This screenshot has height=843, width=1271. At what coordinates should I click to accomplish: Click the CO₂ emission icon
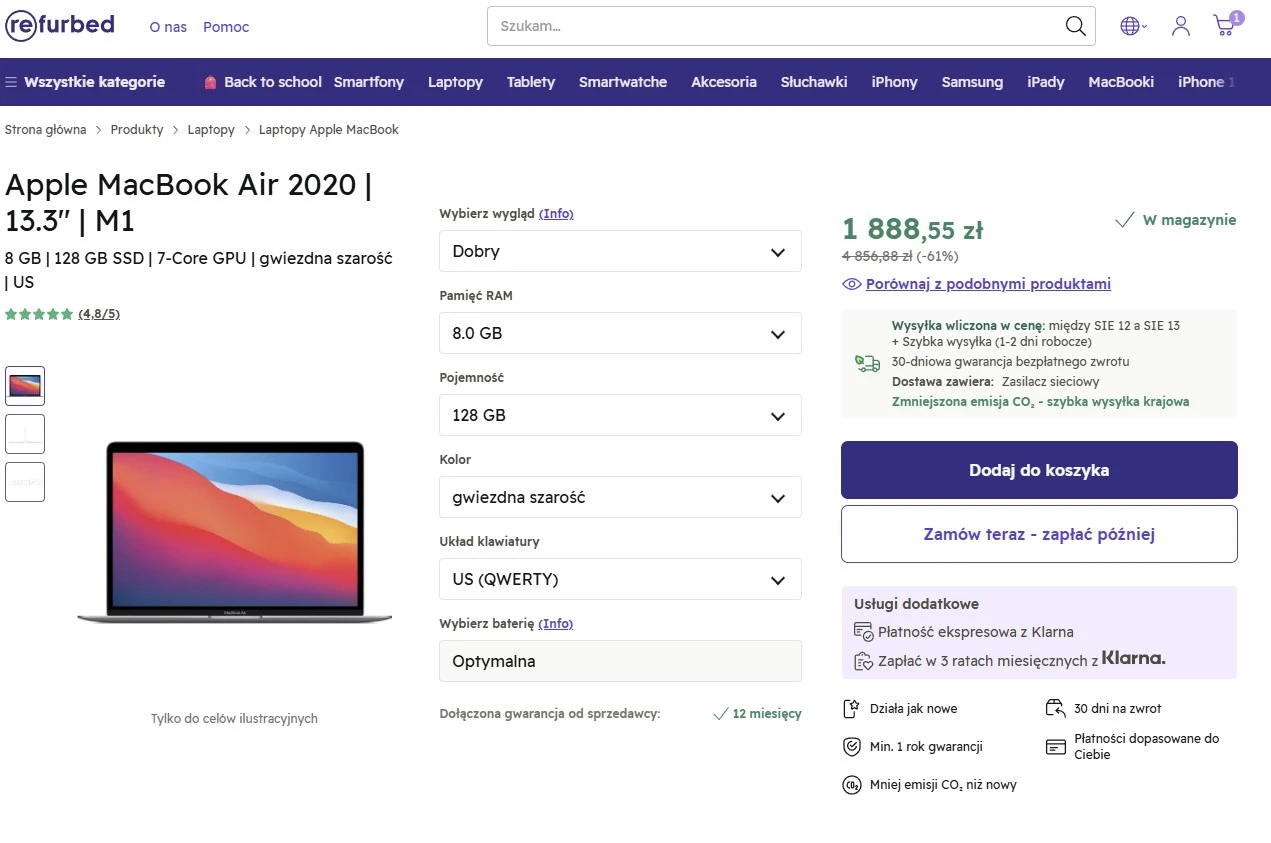pyautogui.click(x=851, y=785)
